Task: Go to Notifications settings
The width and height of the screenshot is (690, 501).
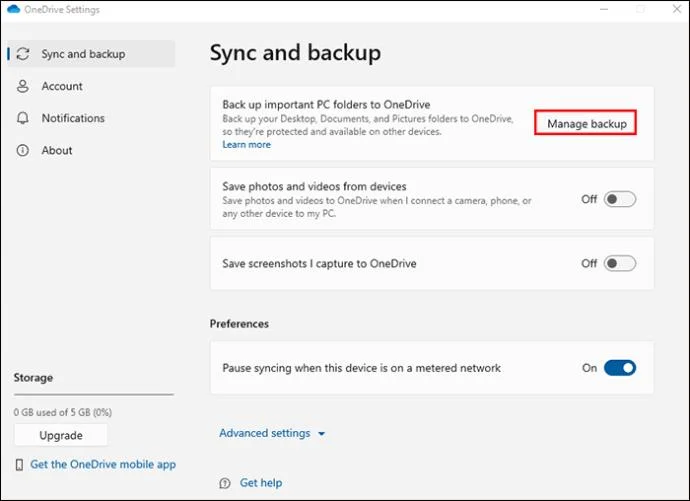Action: click(x=91, y=118)
